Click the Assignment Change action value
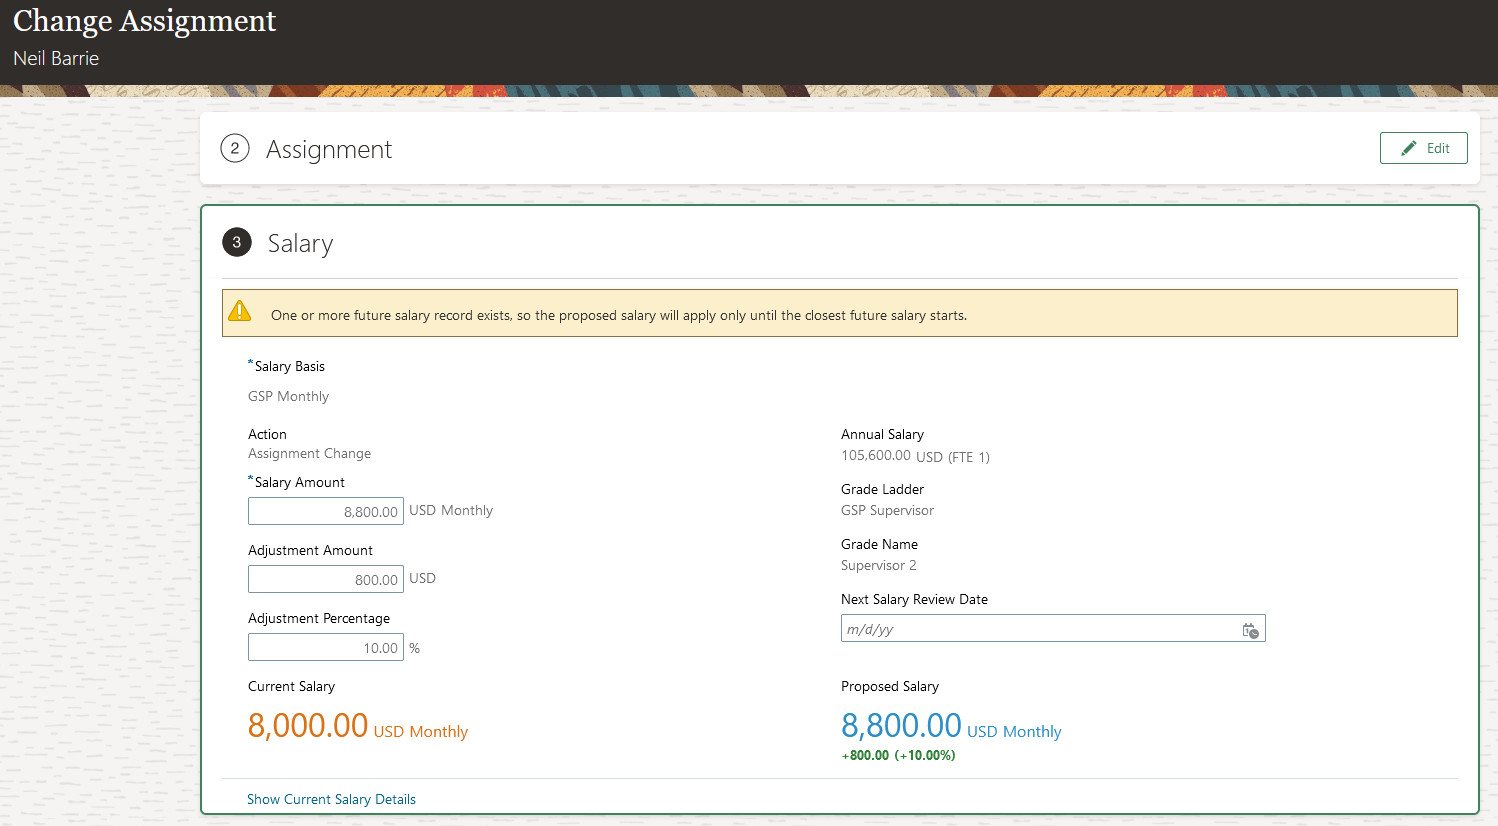 pos(309,453)
